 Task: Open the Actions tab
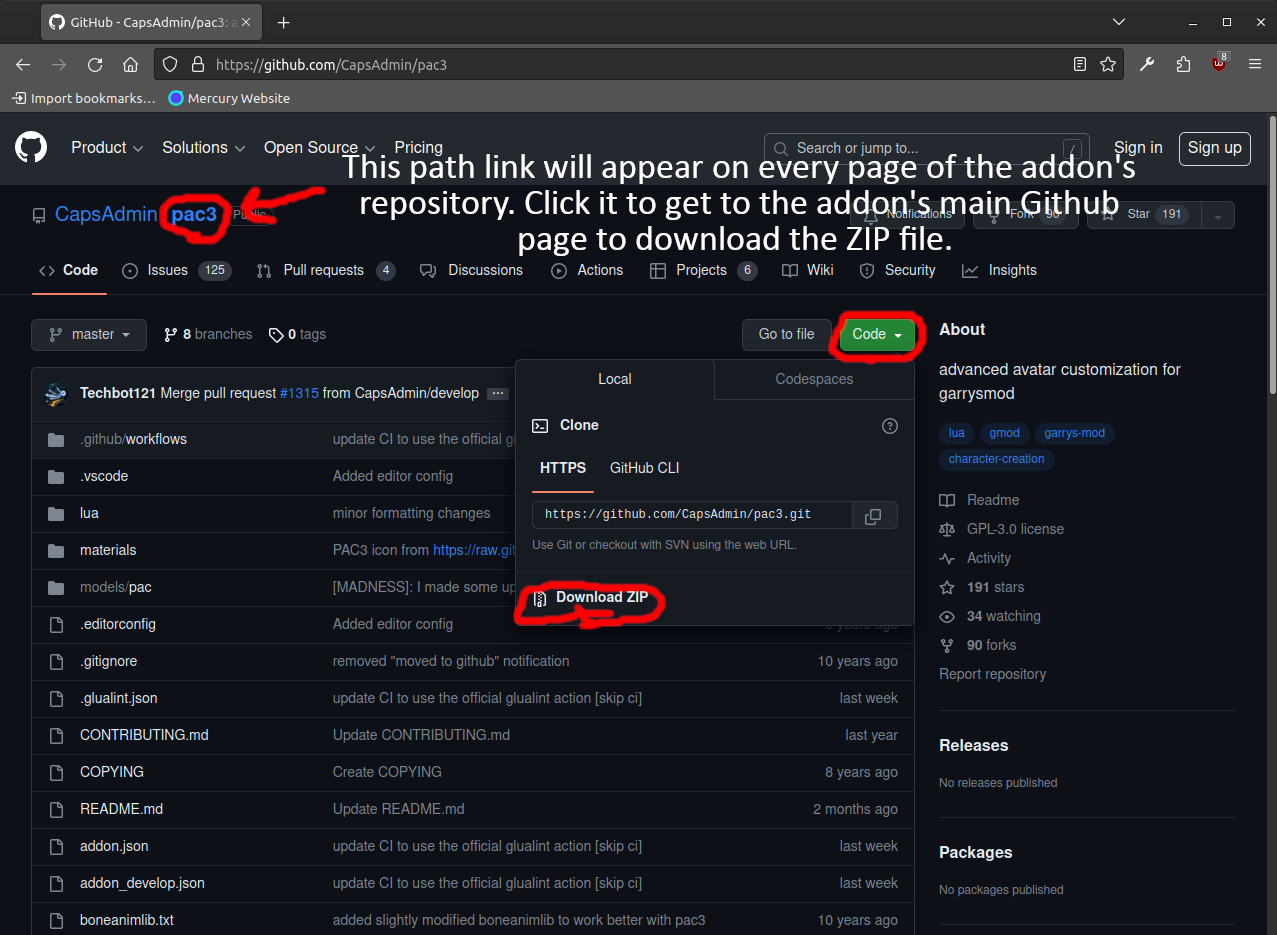(587, 270)
